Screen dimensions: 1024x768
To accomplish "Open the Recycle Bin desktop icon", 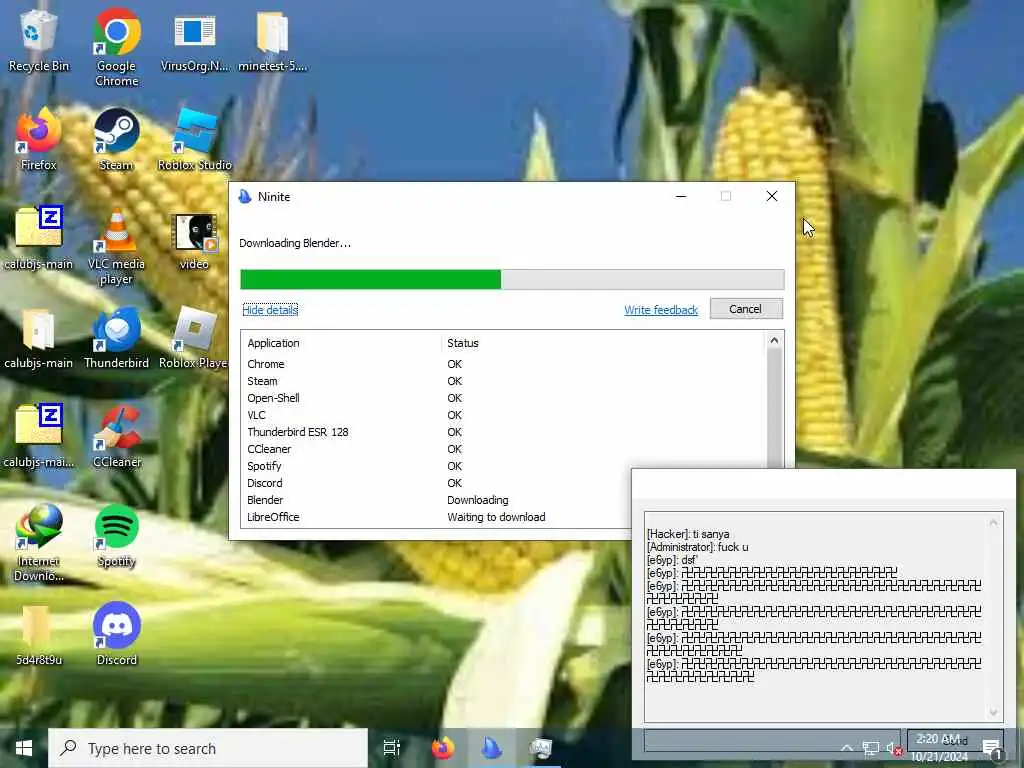I will click(39, 40).
